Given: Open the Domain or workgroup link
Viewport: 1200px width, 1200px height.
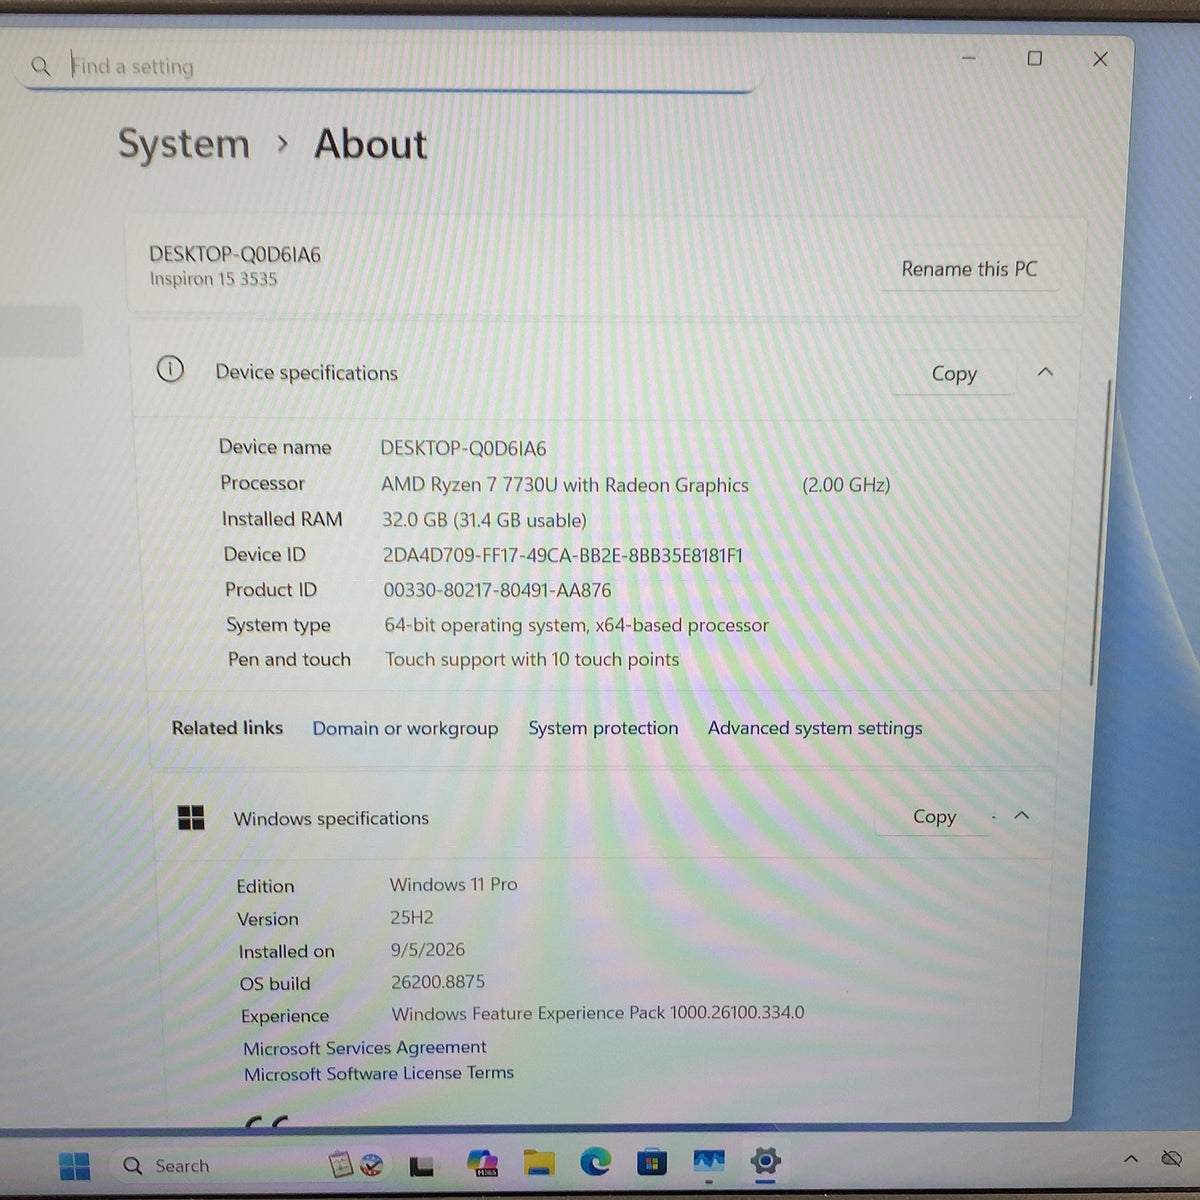Looking at the screenshot, I should pos(405,728).
